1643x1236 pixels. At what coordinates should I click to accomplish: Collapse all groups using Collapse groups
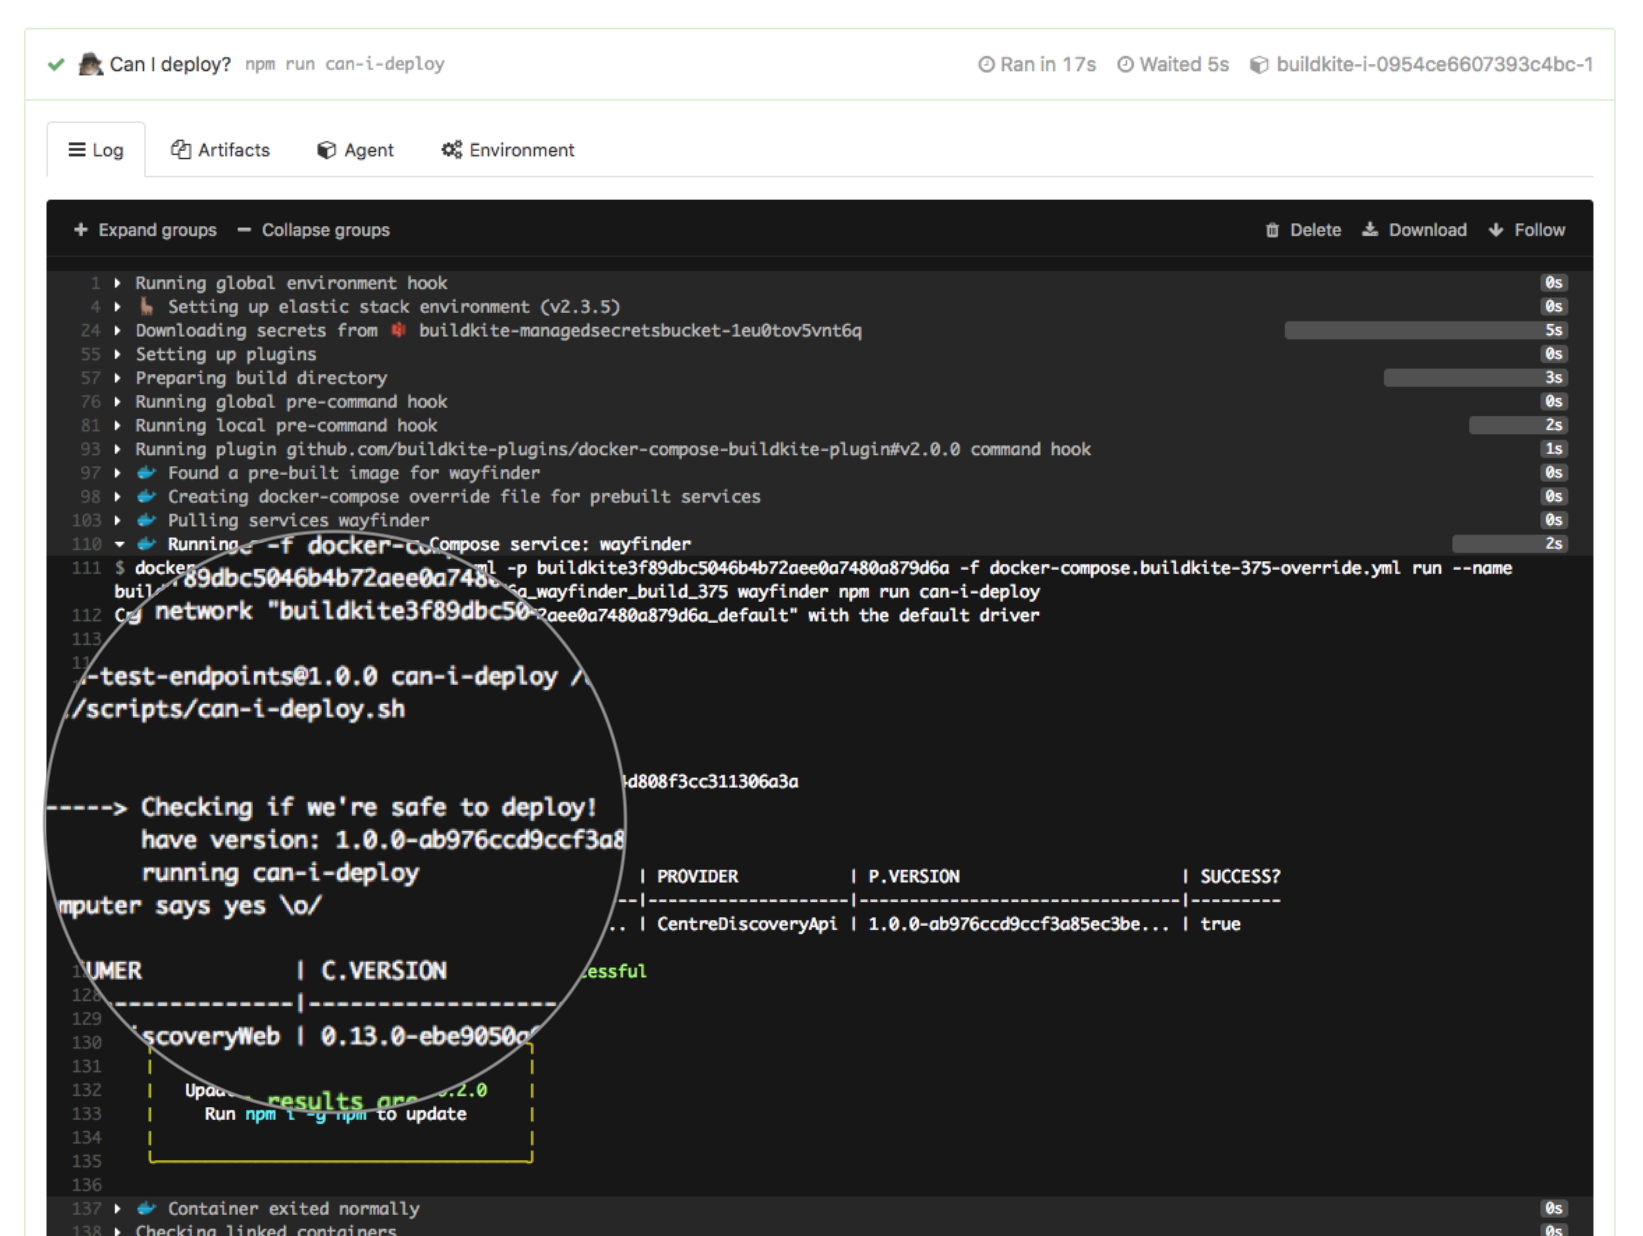[314, 230]
